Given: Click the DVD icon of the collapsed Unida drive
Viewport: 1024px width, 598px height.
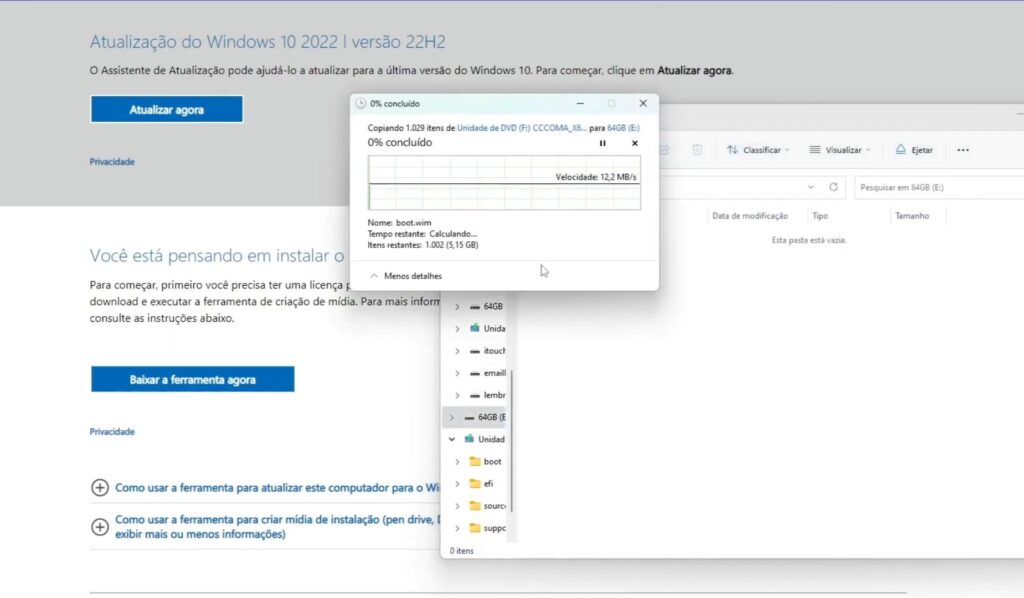Looking at the screenshot, I should coord(475,328).
